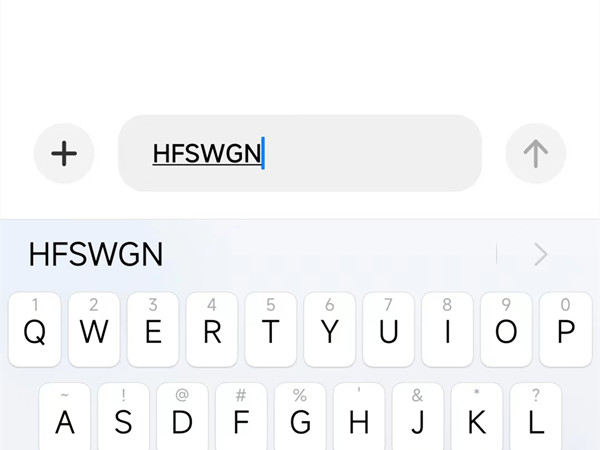
Task: Tap the O key
Action: click(506, 329)
